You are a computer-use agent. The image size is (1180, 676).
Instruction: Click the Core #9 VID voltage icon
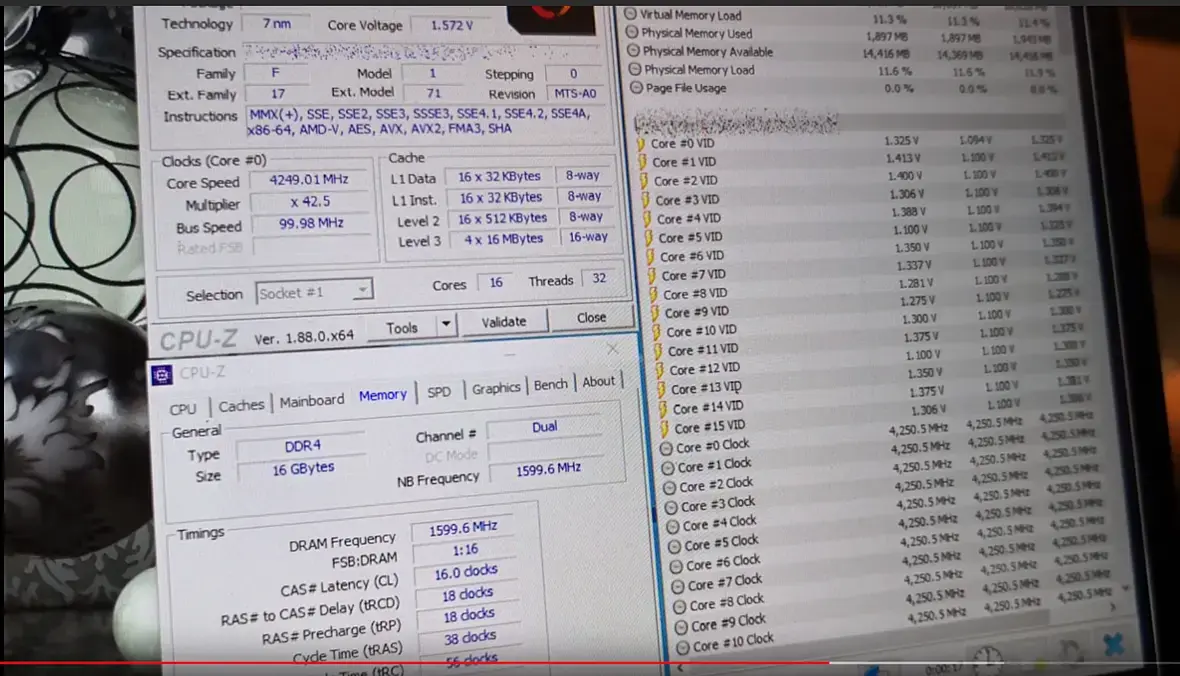coord(655,312)
